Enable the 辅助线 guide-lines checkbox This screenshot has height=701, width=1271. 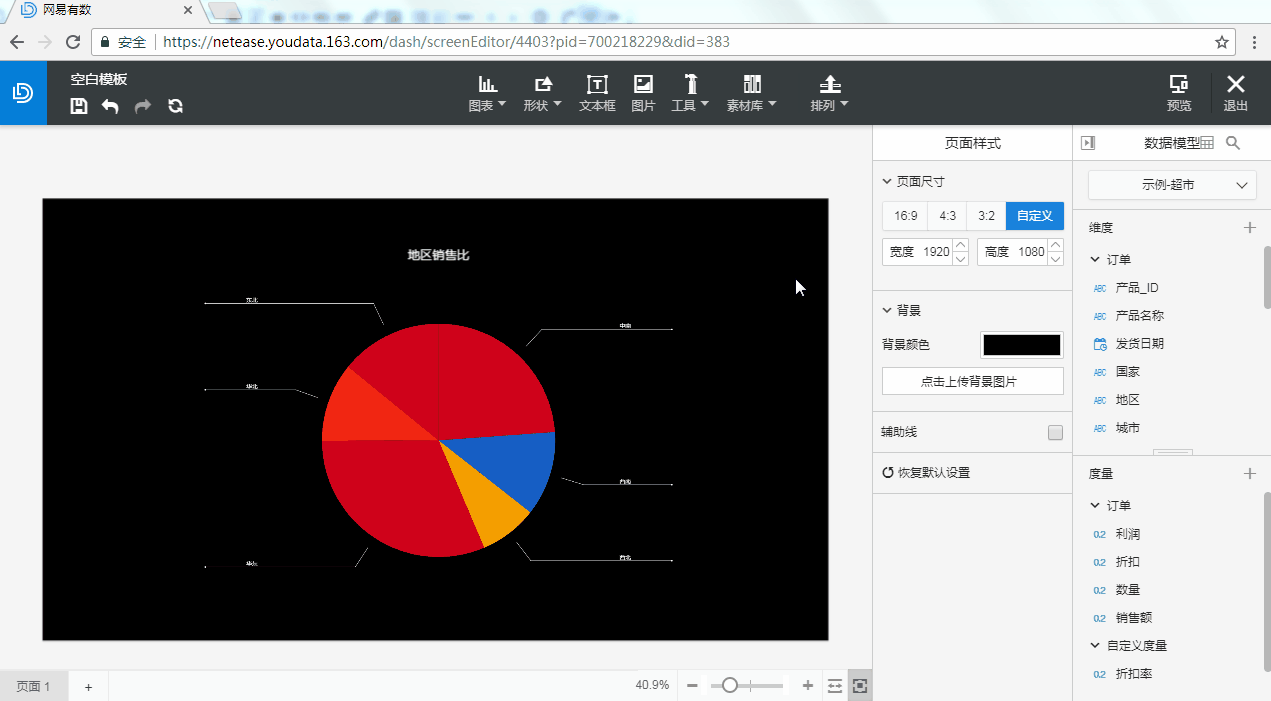pos(1055,432)
